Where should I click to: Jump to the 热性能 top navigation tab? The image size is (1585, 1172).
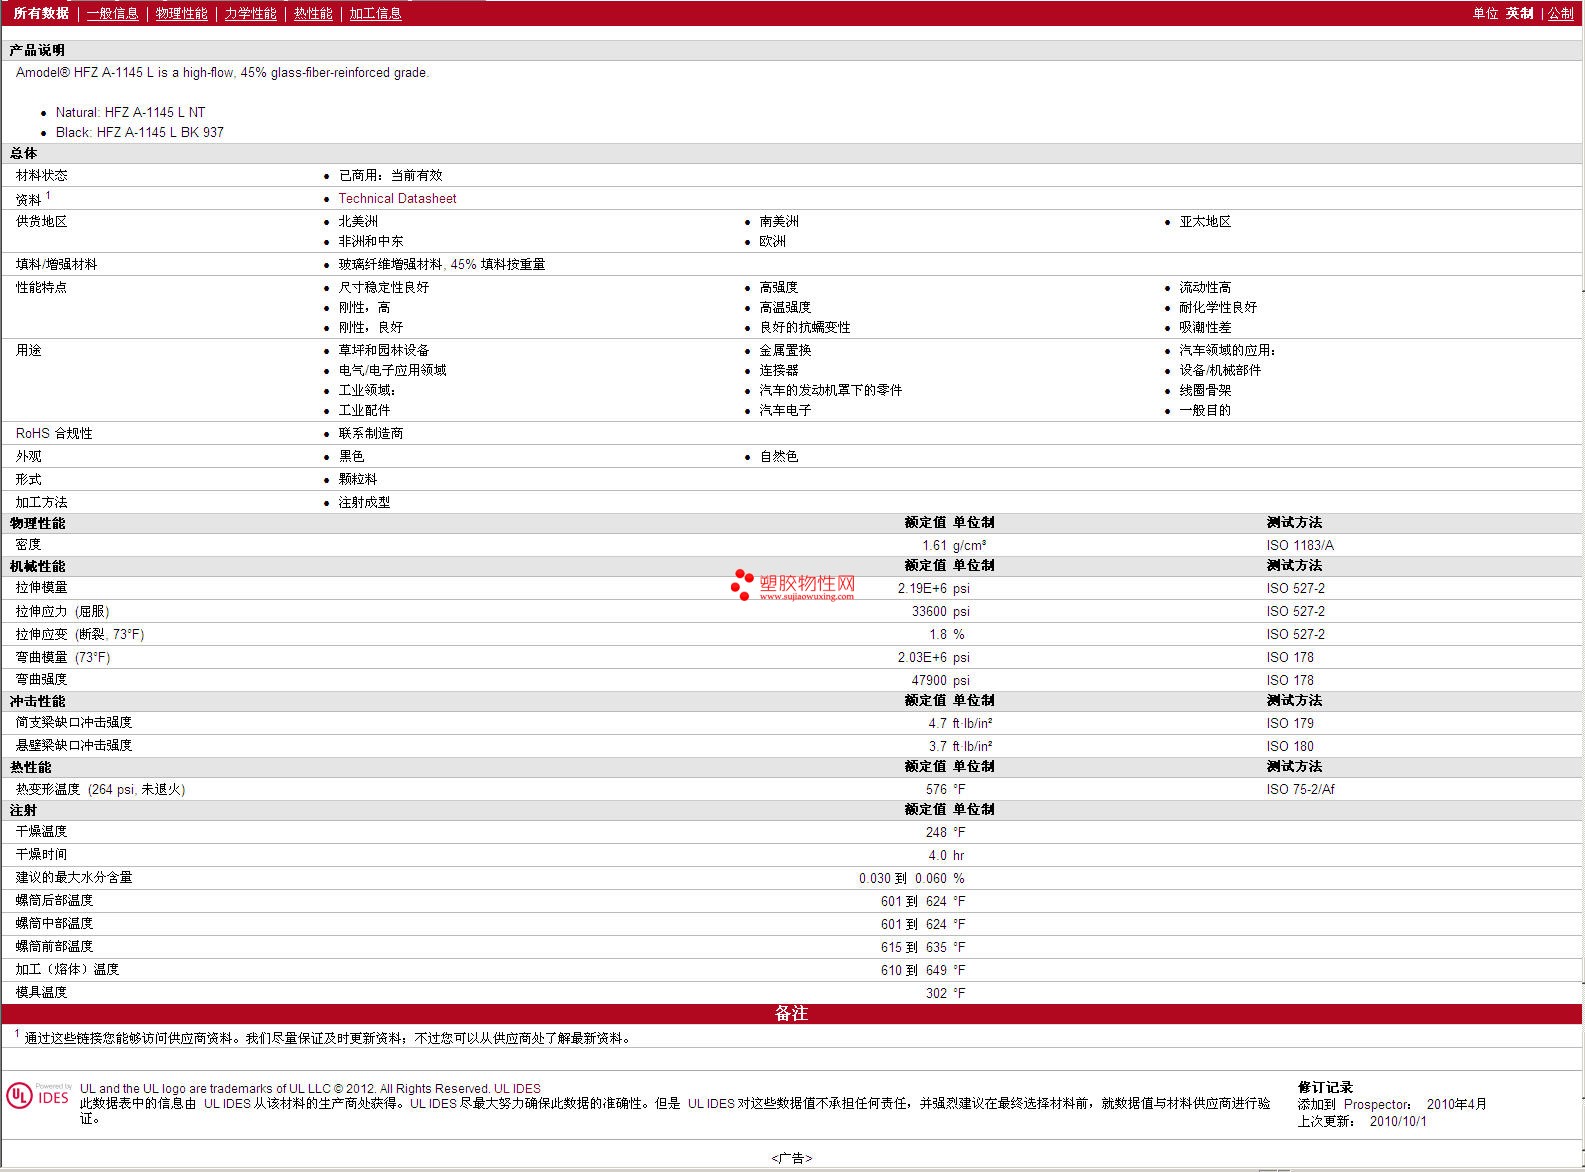point(313,13)
